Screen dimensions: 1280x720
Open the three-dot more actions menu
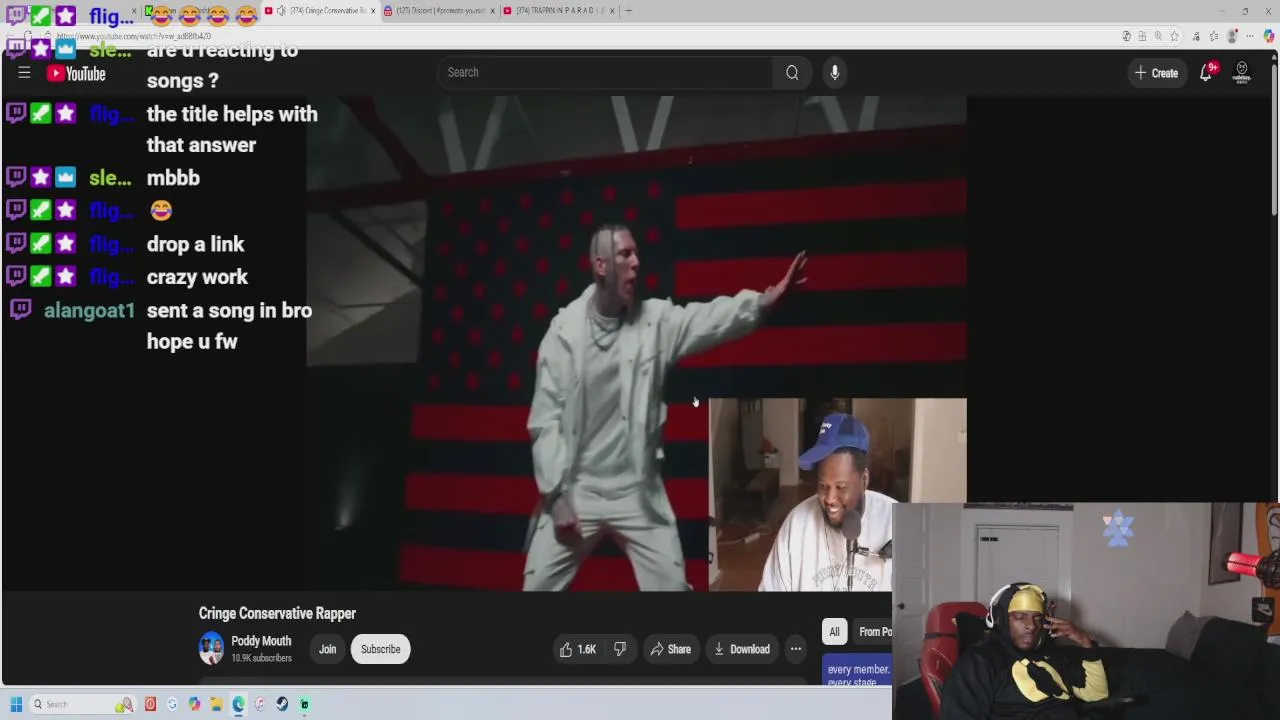(796, 649)
